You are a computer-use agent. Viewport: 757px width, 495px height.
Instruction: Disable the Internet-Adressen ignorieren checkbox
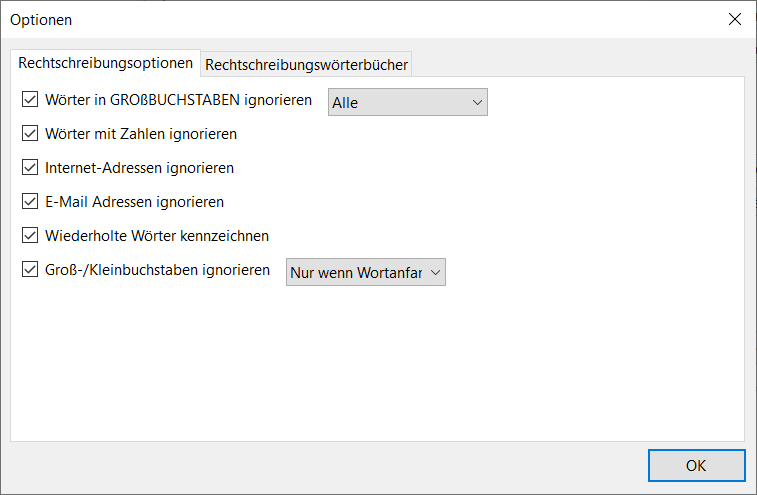tap(30, 168)
